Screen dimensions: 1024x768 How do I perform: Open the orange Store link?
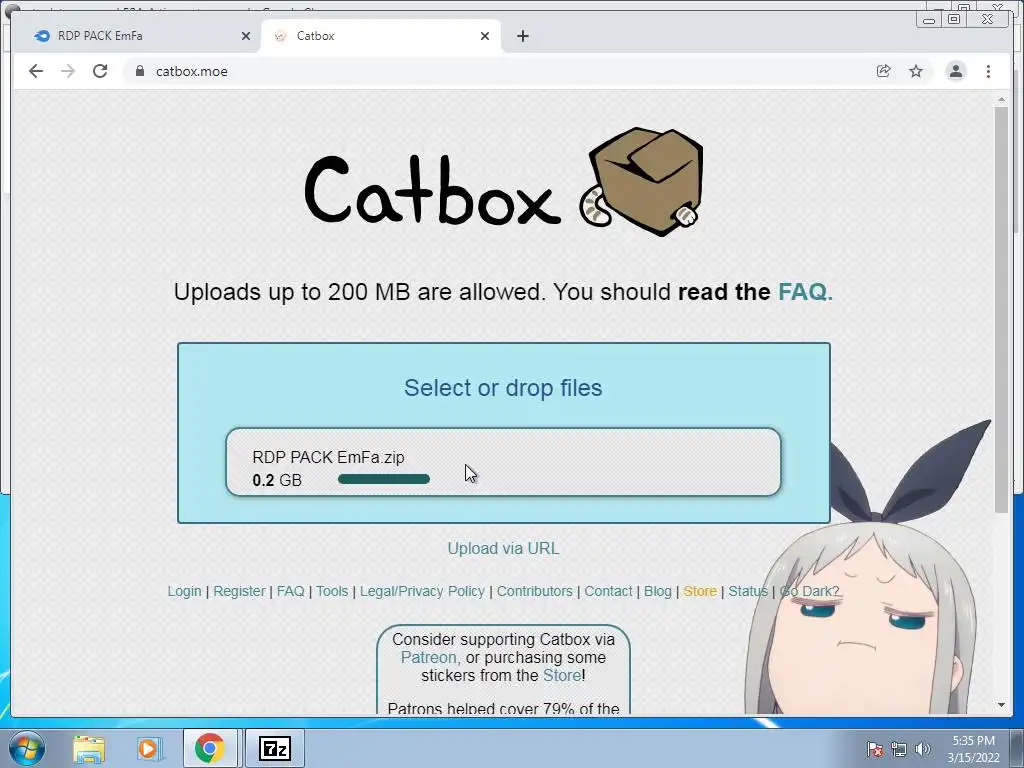pos(699,591)
